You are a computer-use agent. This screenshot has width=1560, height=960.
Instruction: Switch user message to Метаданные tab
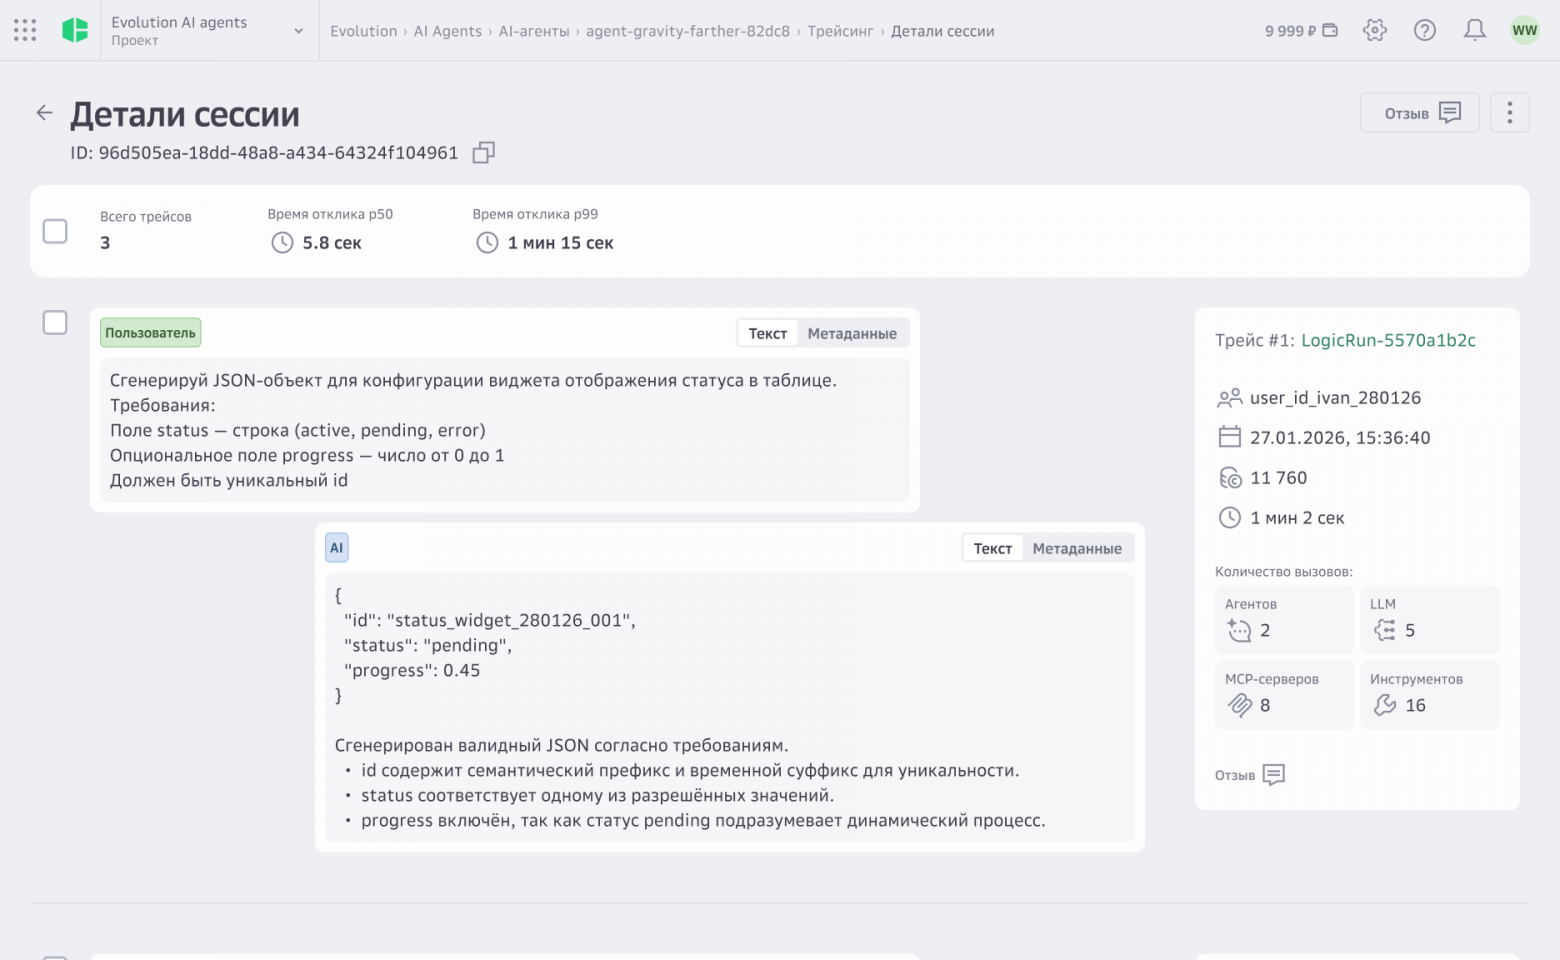click(852, 332)
